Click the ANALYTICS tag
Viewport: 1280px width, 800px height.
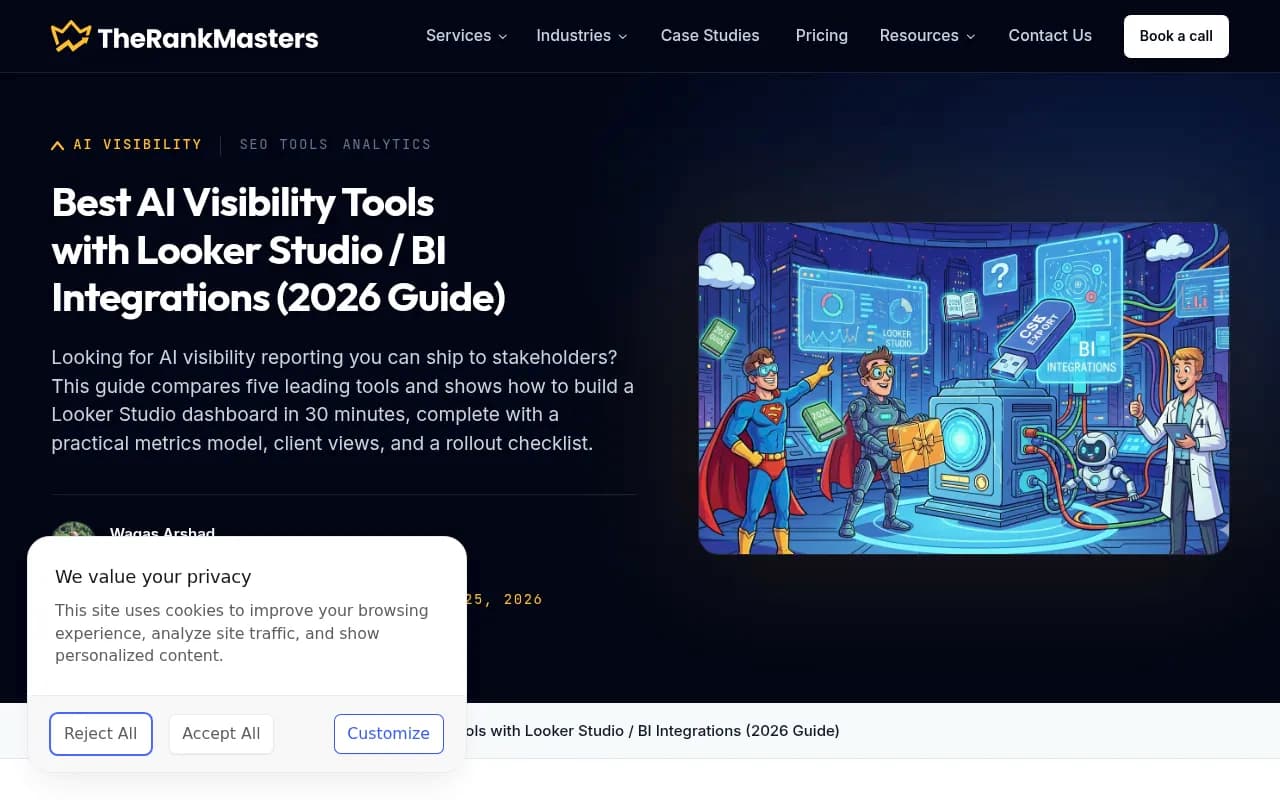(x=387, y=144)
